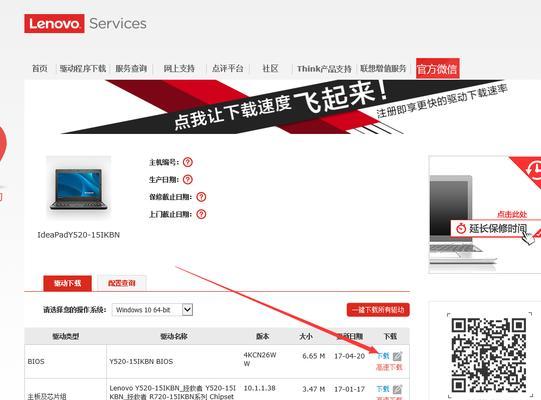Click the blue 下载 link in the 10.1.1.38 row
Viewport: 541px width, 400px height.
pos(383,389)
